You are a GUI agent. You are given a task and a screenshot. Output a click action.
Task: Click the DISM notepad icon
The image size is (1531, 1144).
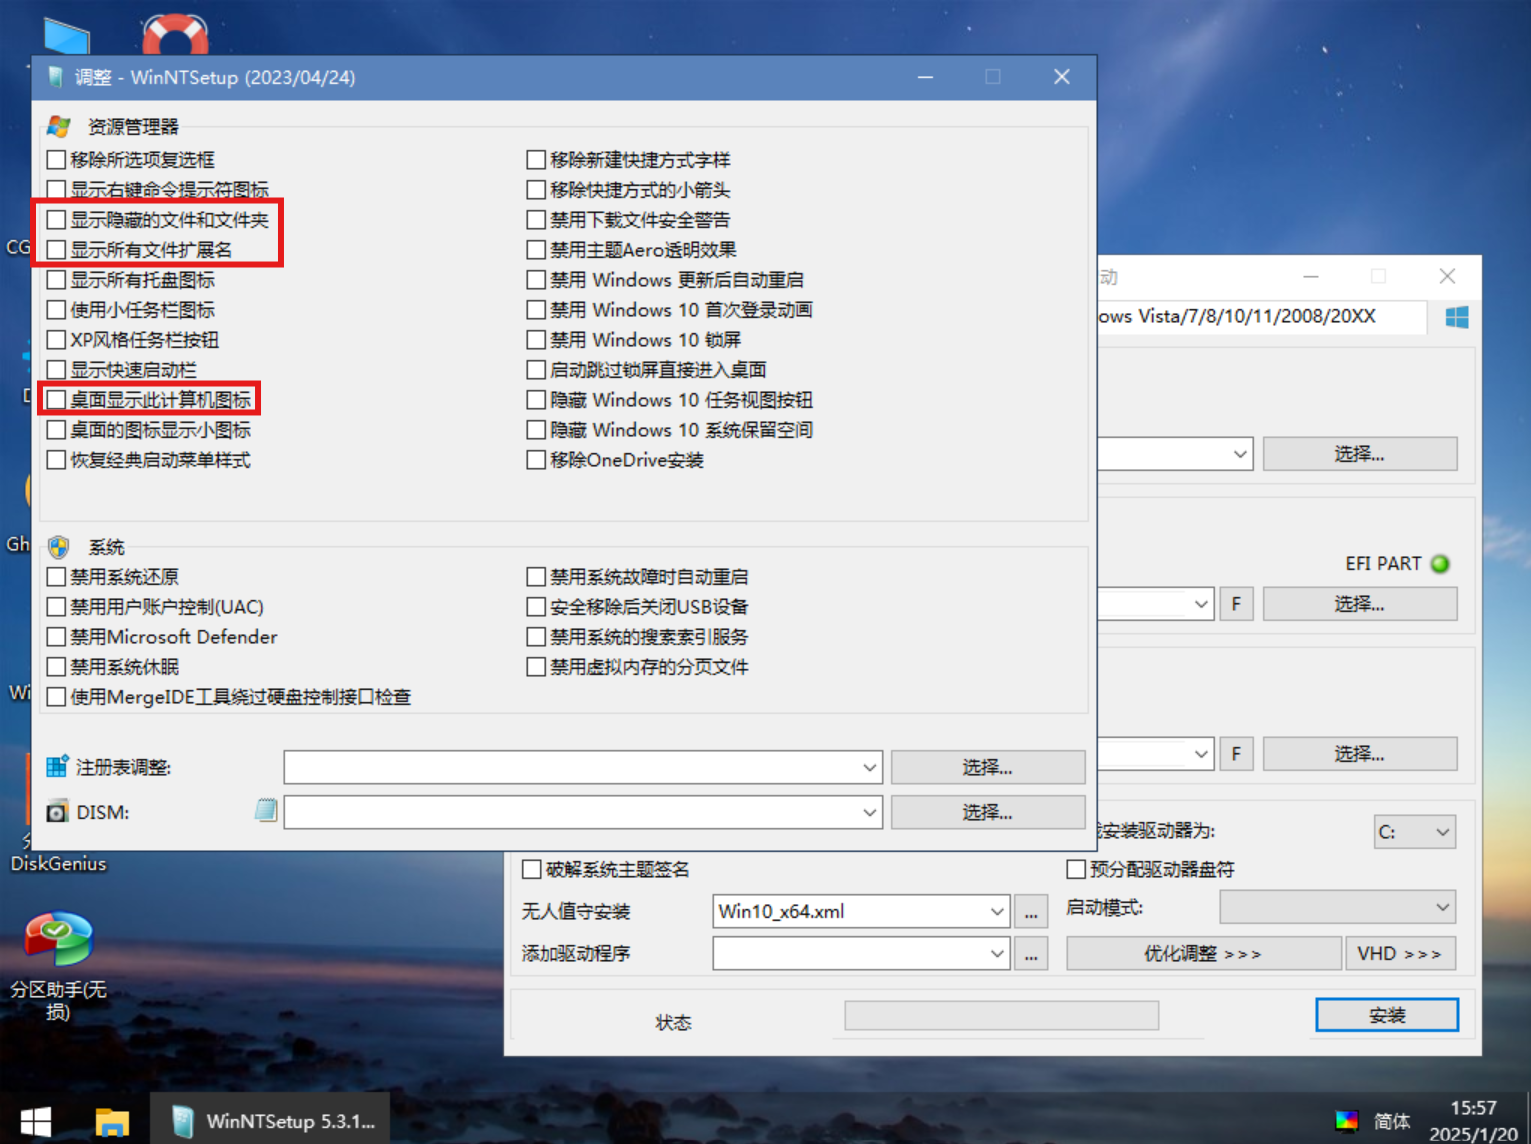(266, 810)
